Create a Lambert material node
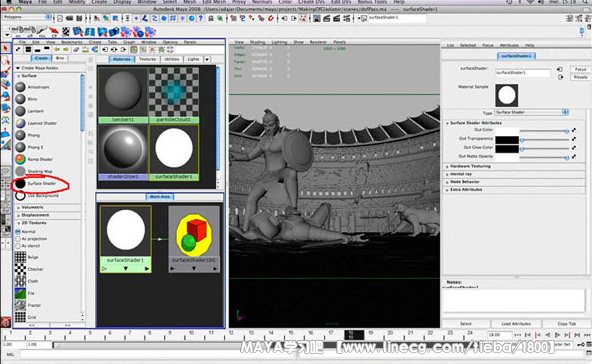The image size is (592, 364). point(29,111)
